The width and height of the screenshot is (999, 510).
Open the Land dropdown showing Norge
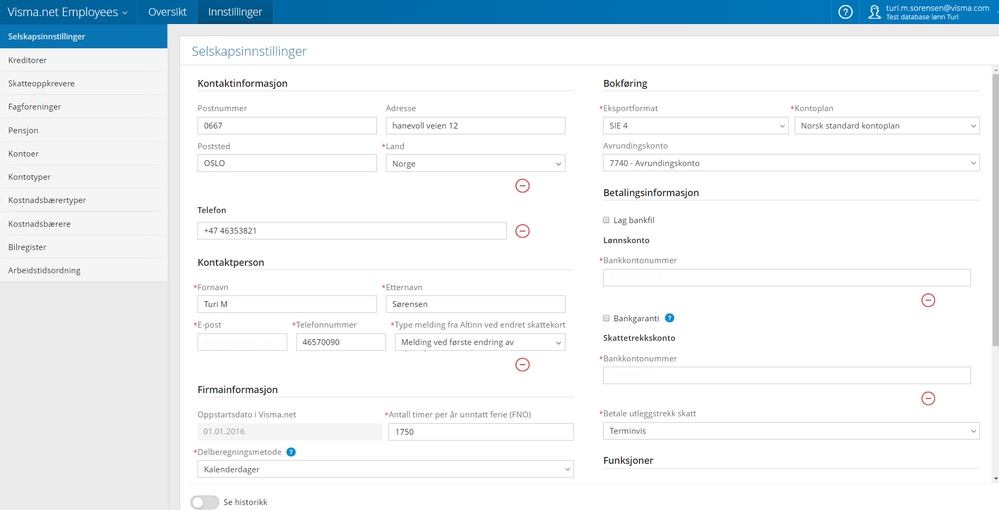475,164
